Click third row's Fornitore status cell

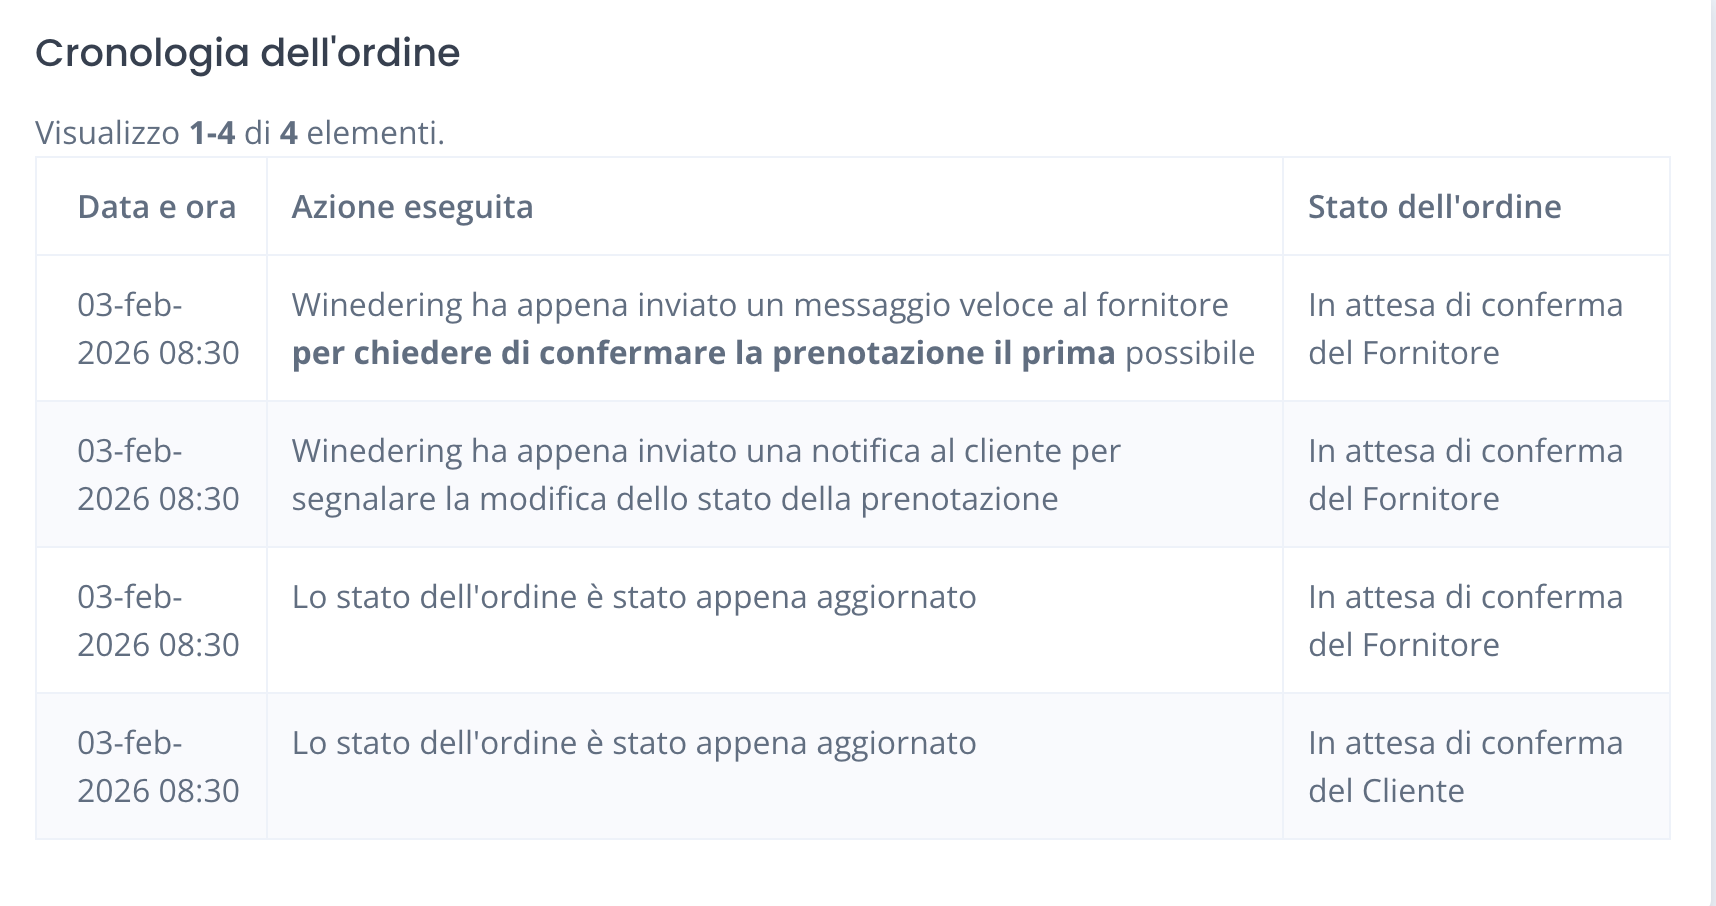[1464, 621]
